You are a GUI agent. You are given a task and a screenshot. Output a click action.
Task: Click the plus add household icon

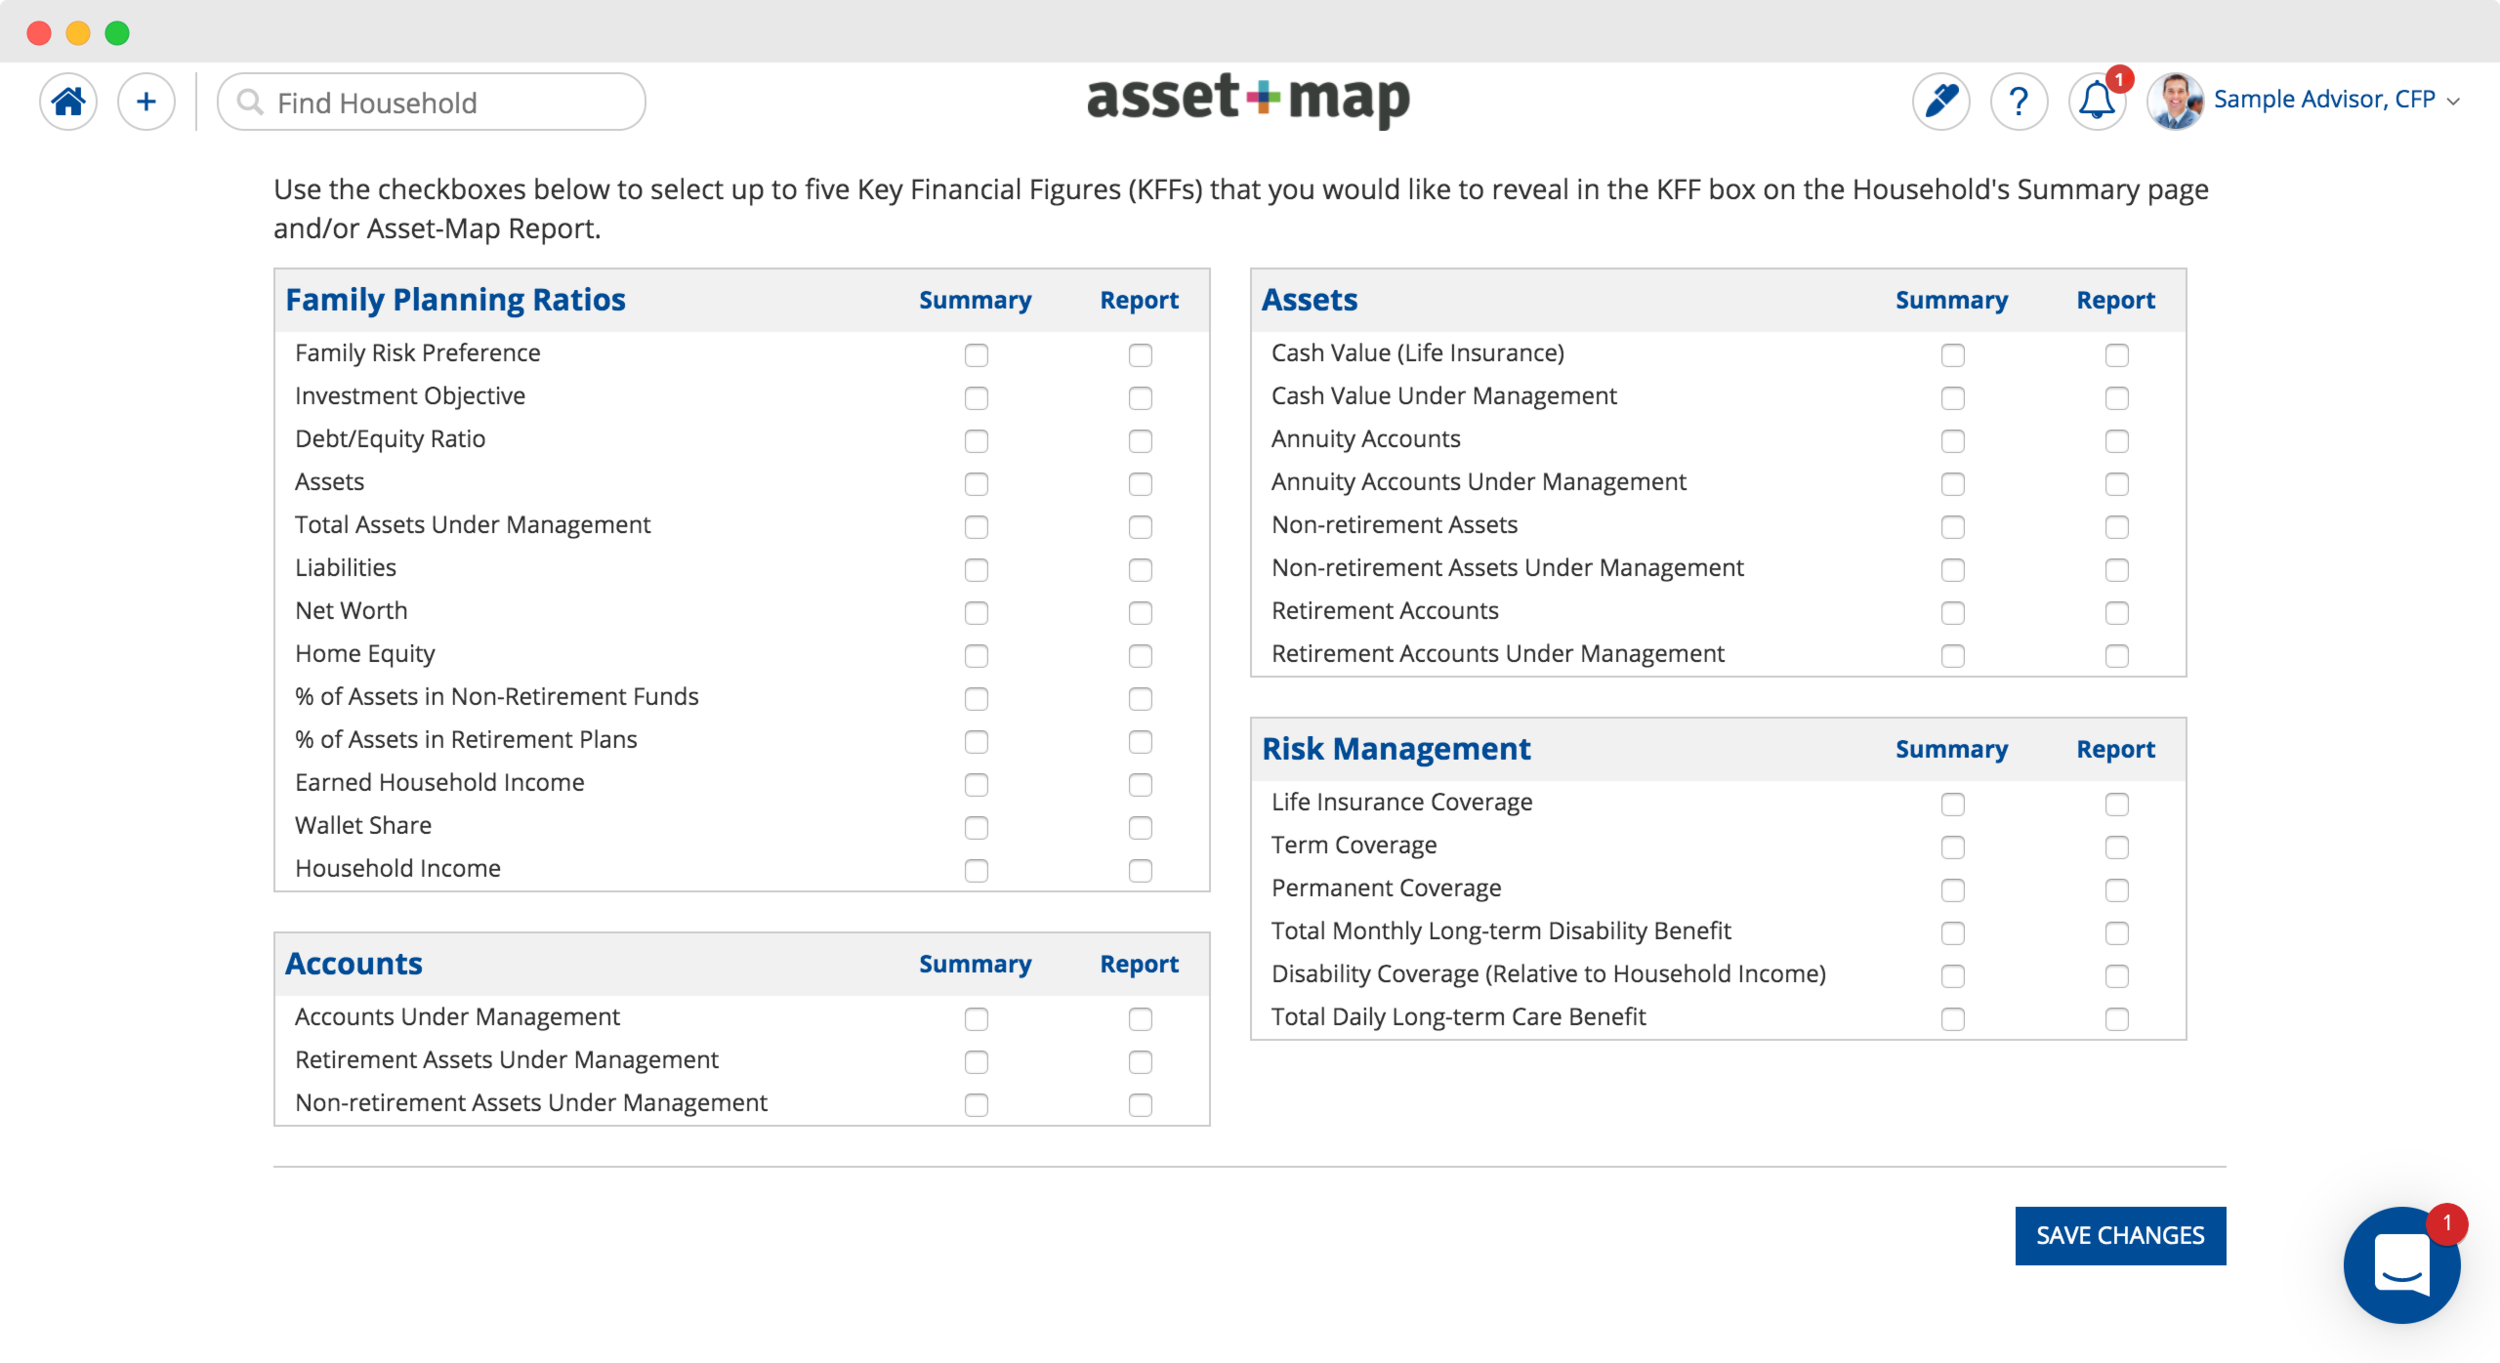[x=146, y=101]
